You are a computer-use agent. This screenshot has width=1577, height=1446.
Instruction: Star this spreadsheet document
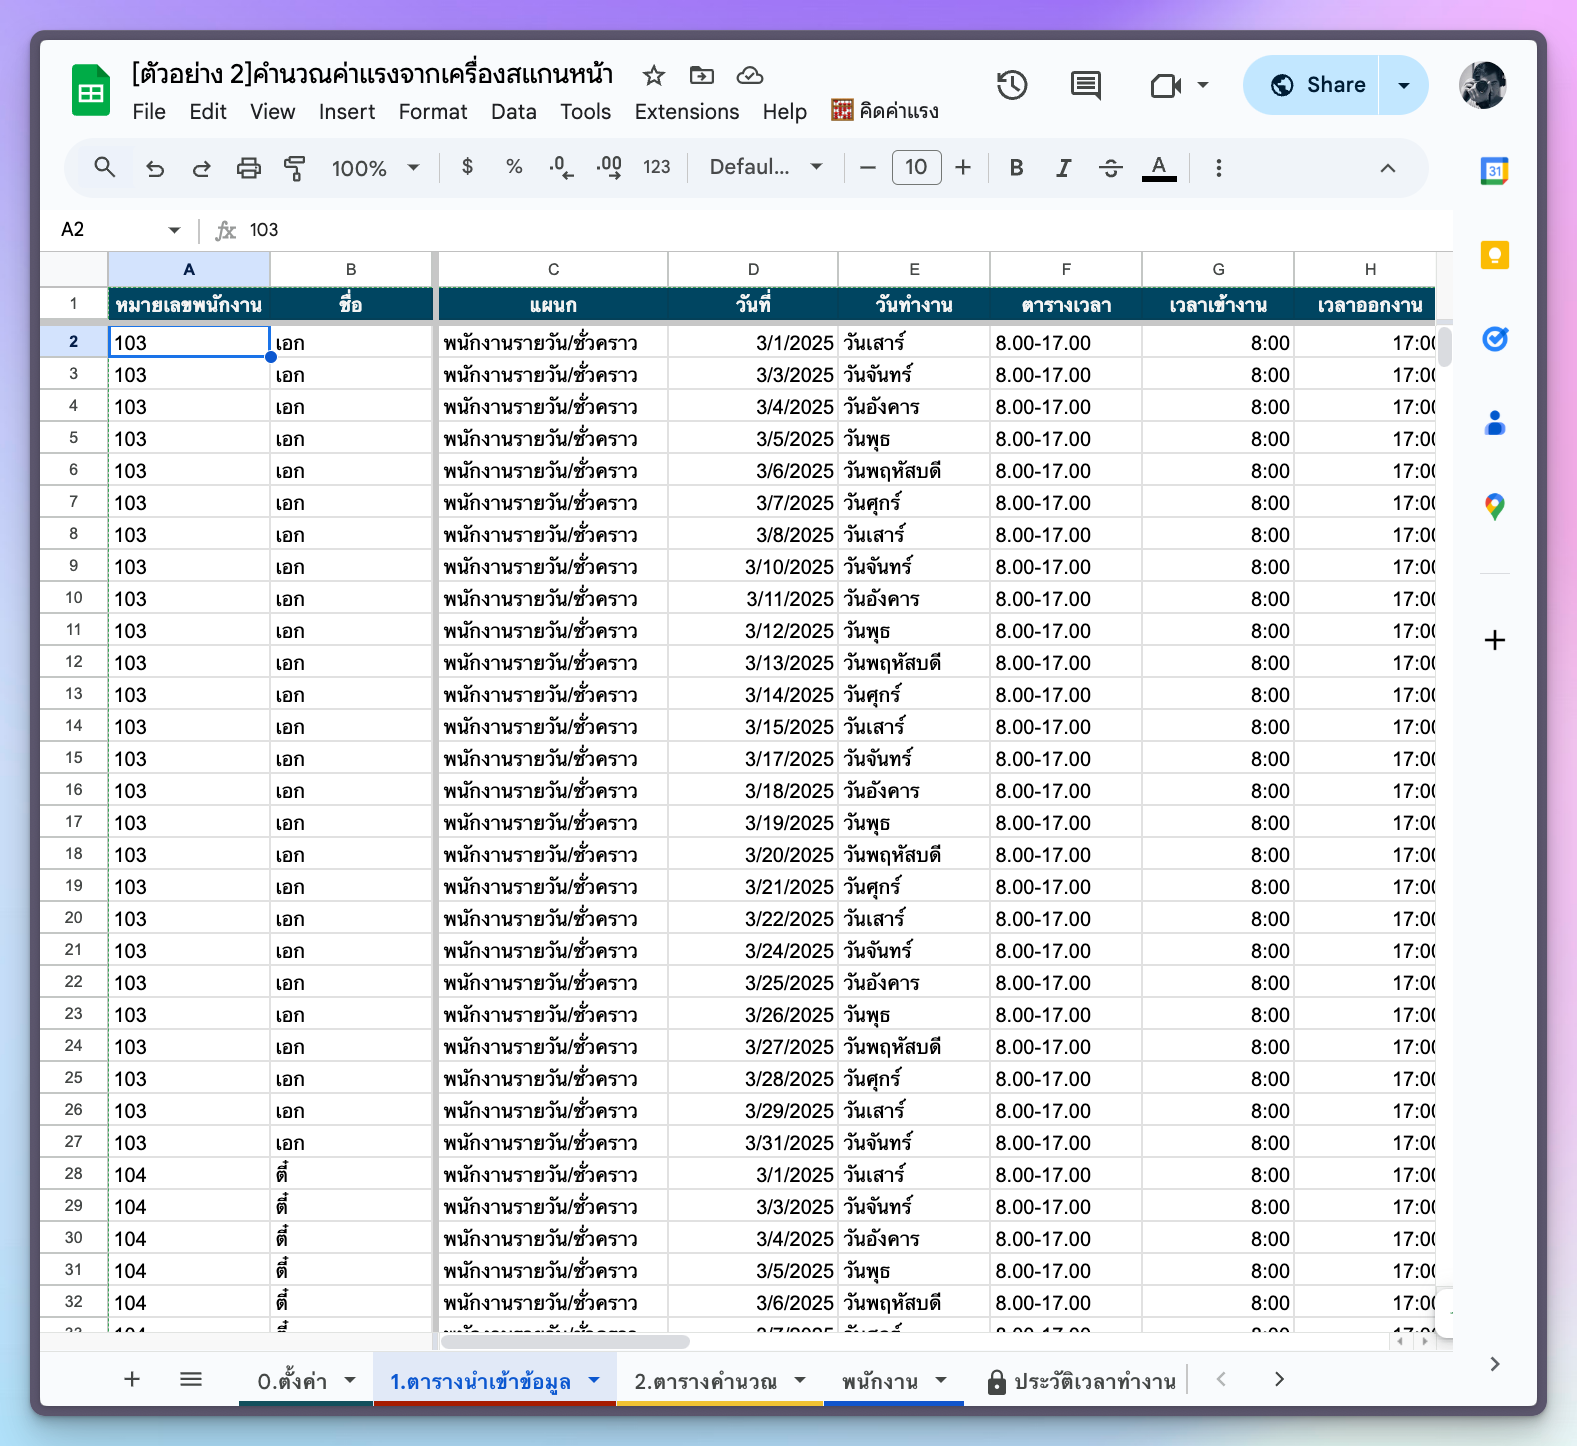click(654, 76)
